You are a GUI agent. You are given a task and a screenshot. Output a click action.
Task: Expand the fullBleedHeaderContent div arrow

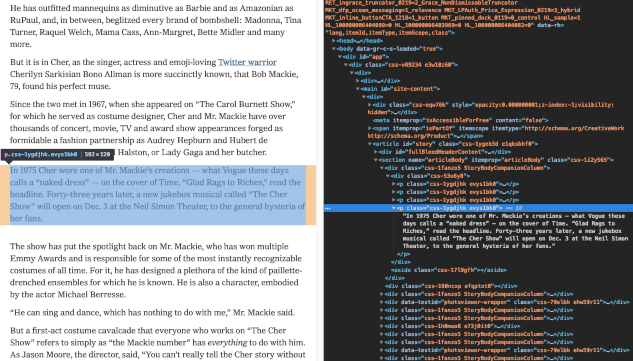375,152
